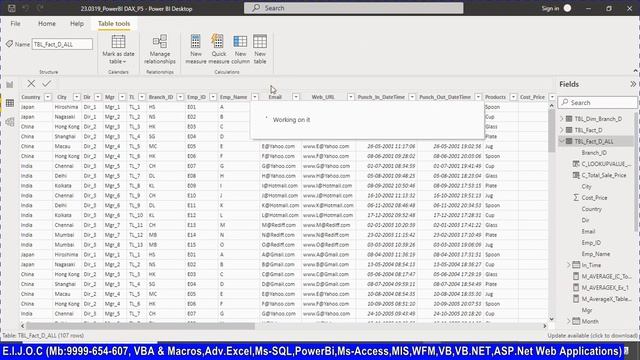Click the horizontal scrollbar of data grid
Image resolution: width=640 pixels, height=360 pixels.
click(140, 326)
